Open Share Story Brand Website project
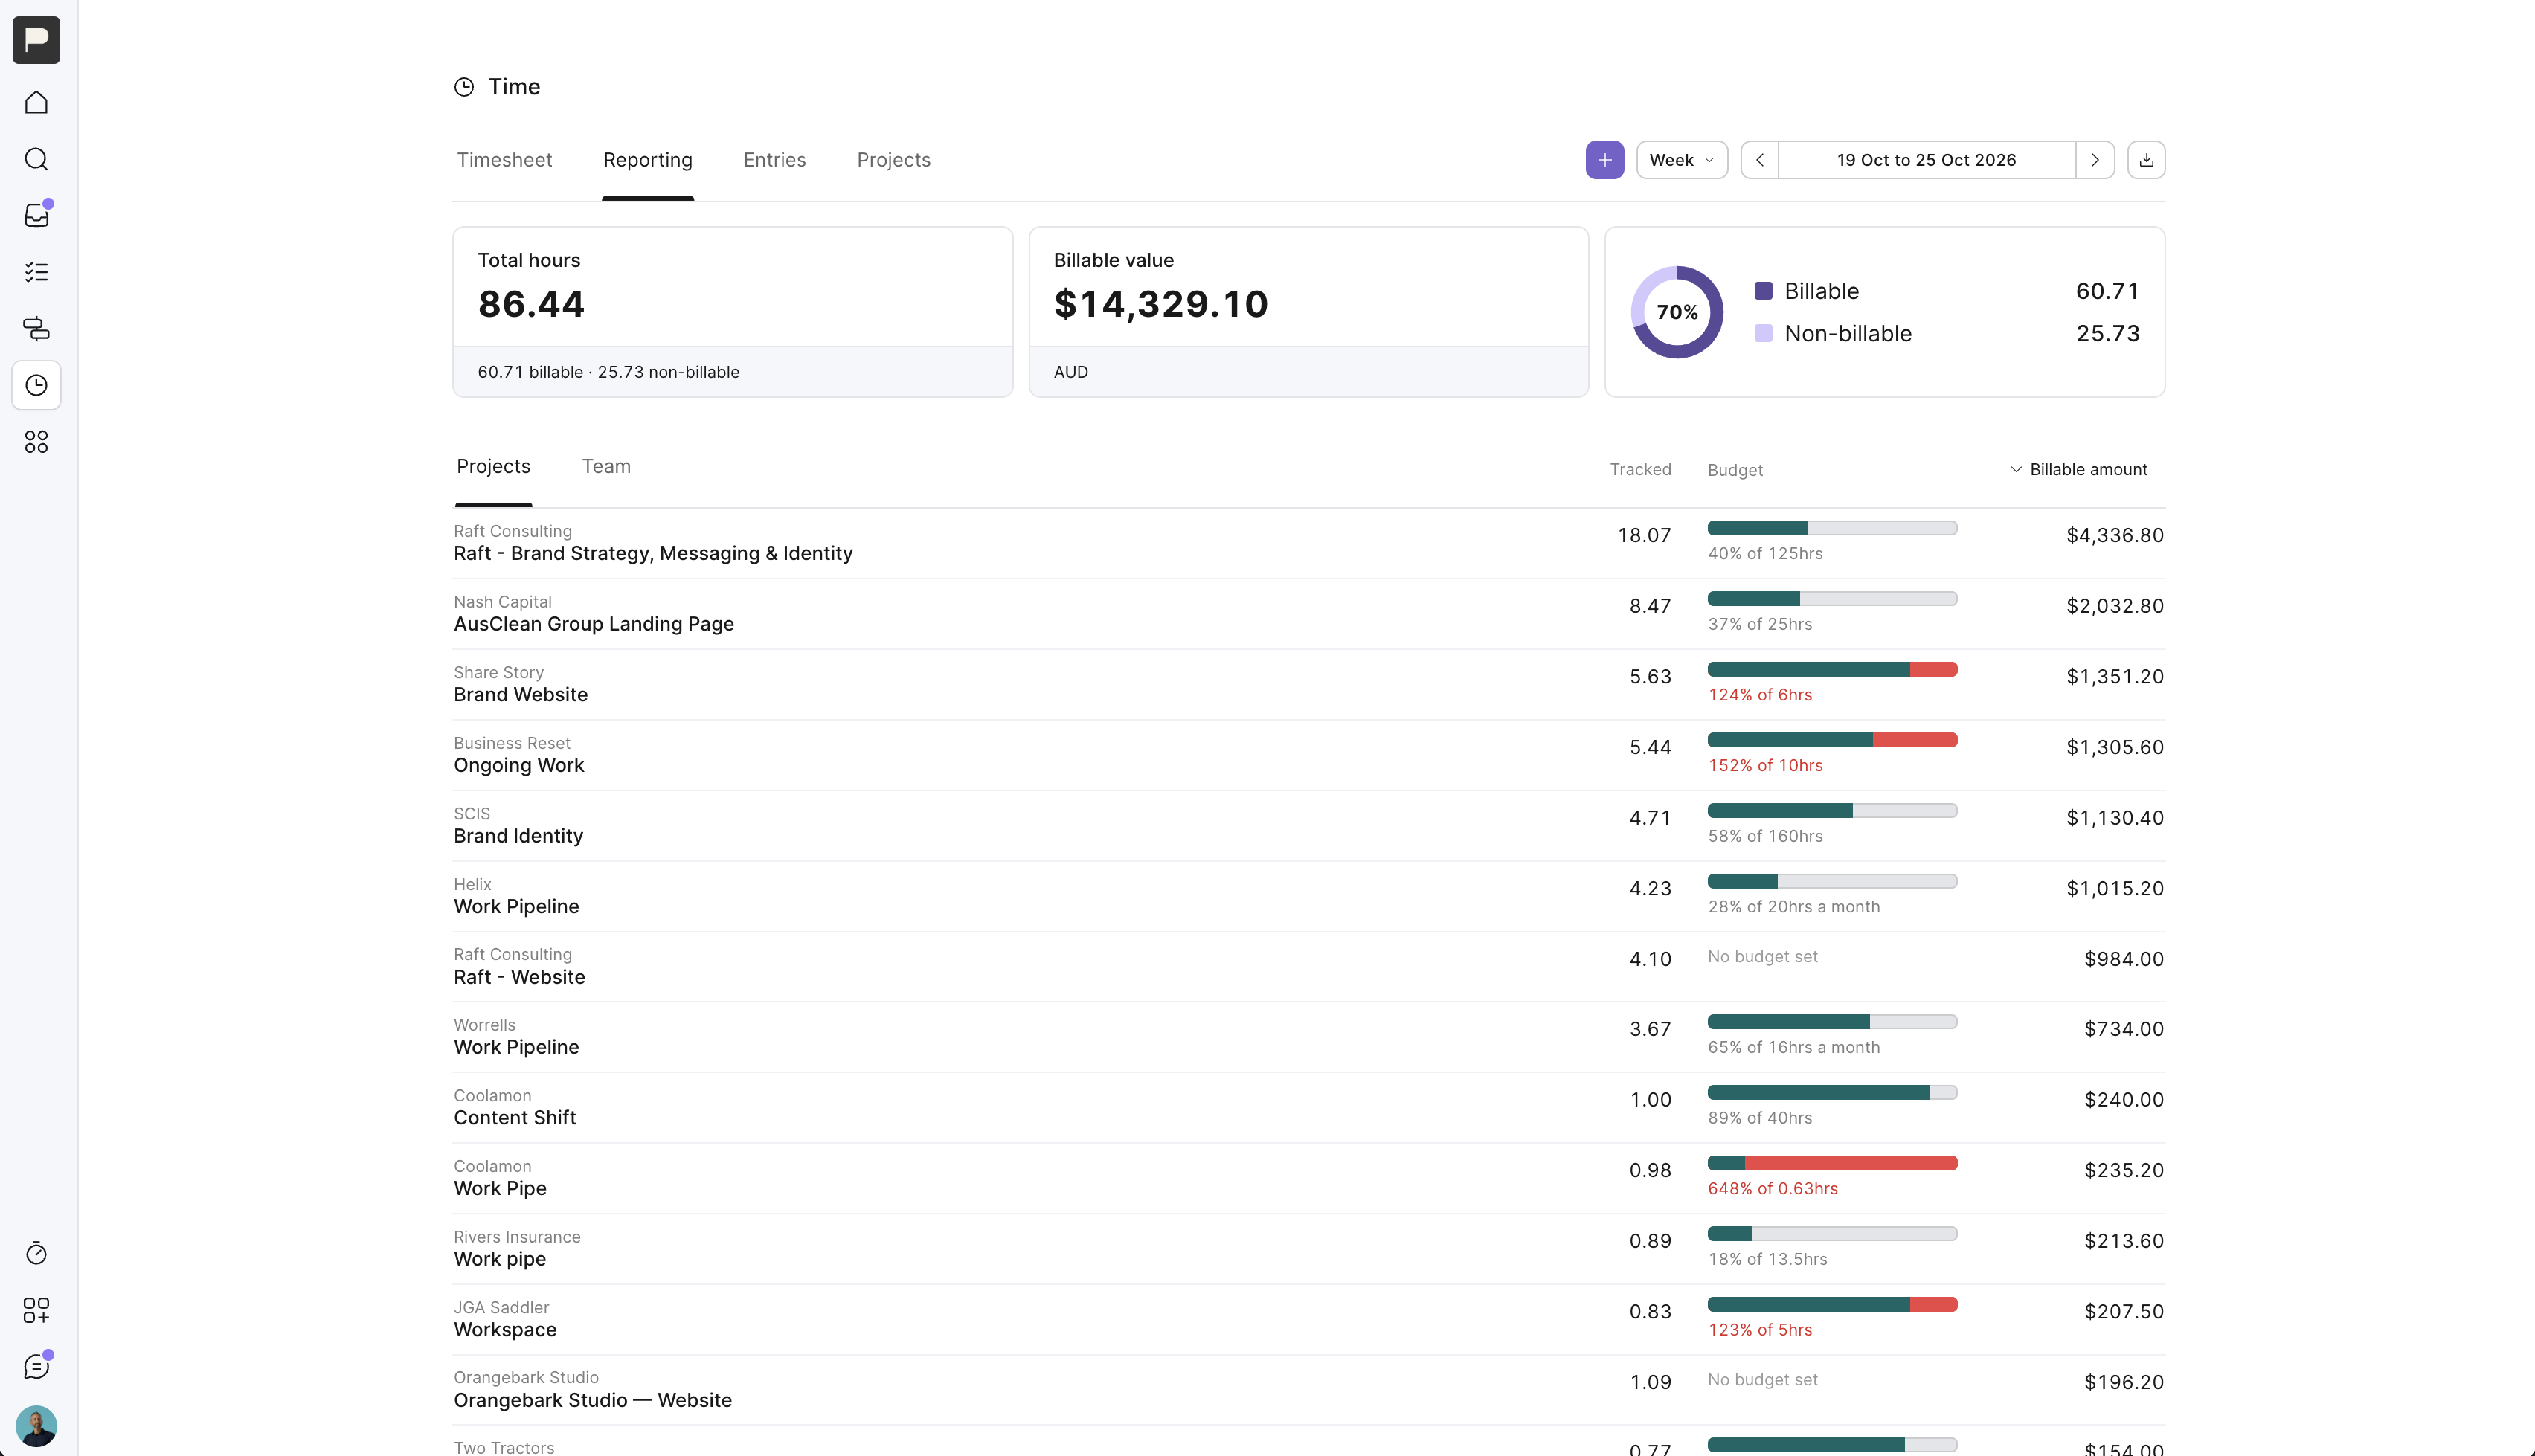The height and width of the screenshot is (1456, 2535). (x=520, y=694)
